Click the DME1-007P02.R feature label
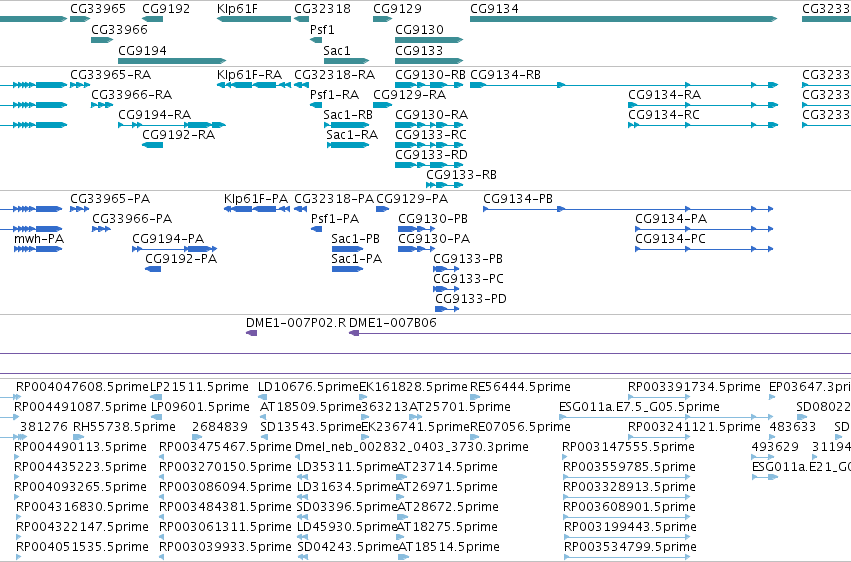The width and height of the screenshot is (851, 562). [296, 323]
